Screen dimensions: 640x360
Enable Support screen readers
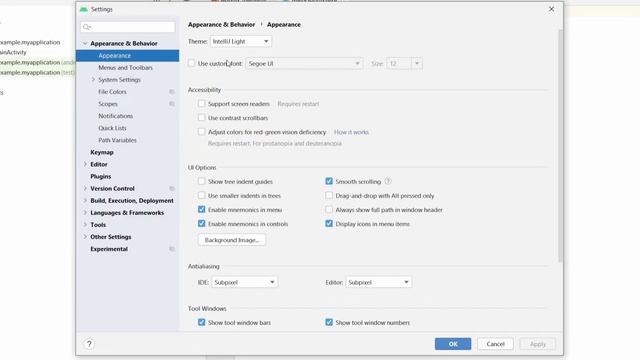click(x=201, y=104)
